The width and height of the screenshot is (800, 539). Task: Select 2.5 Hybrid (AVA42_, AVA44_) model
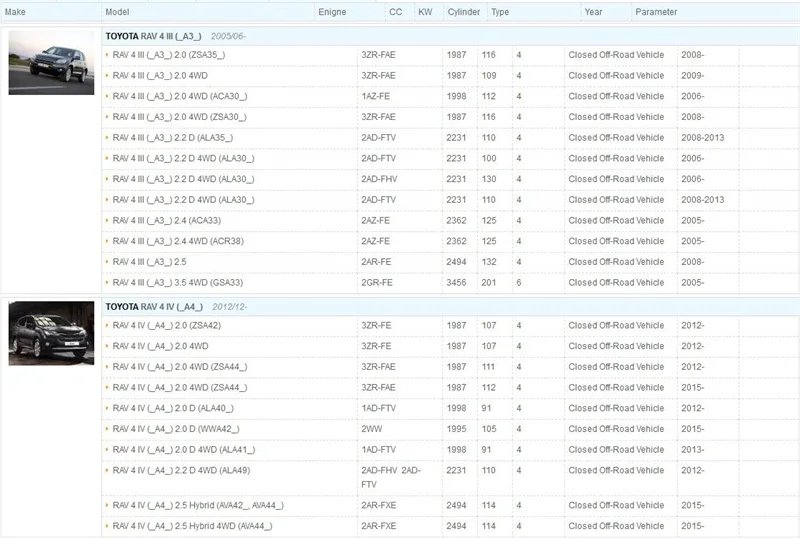coord(198,505)
